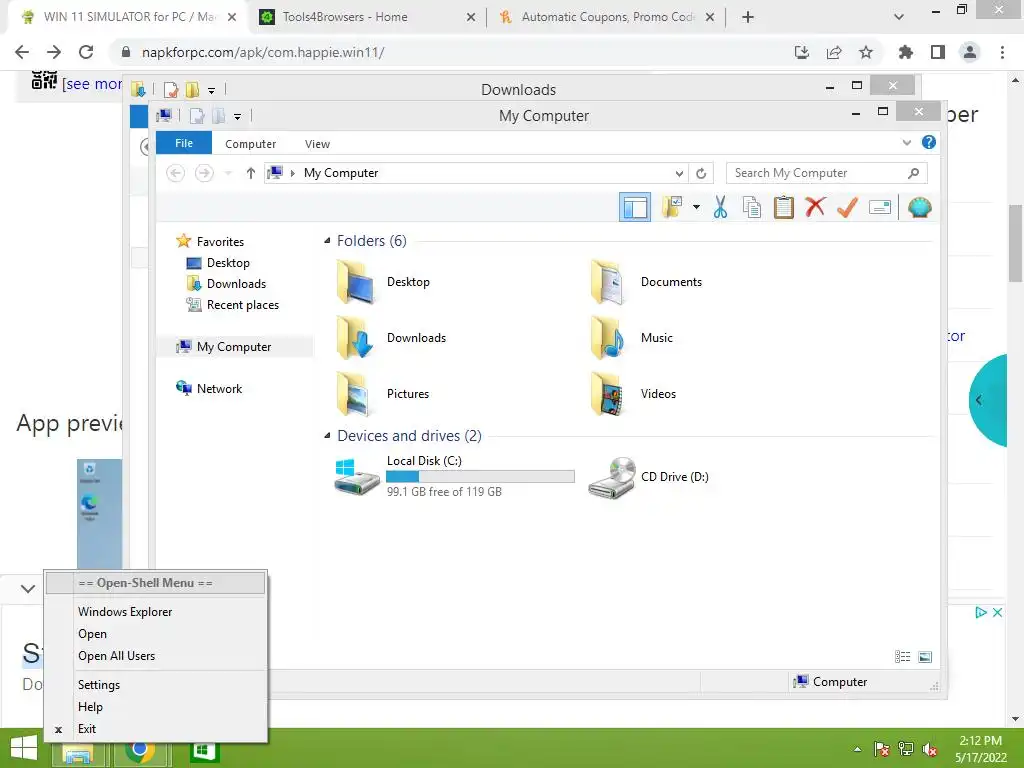
Task: Refresh the My Computer view
Action: click(x=701, y=173)
